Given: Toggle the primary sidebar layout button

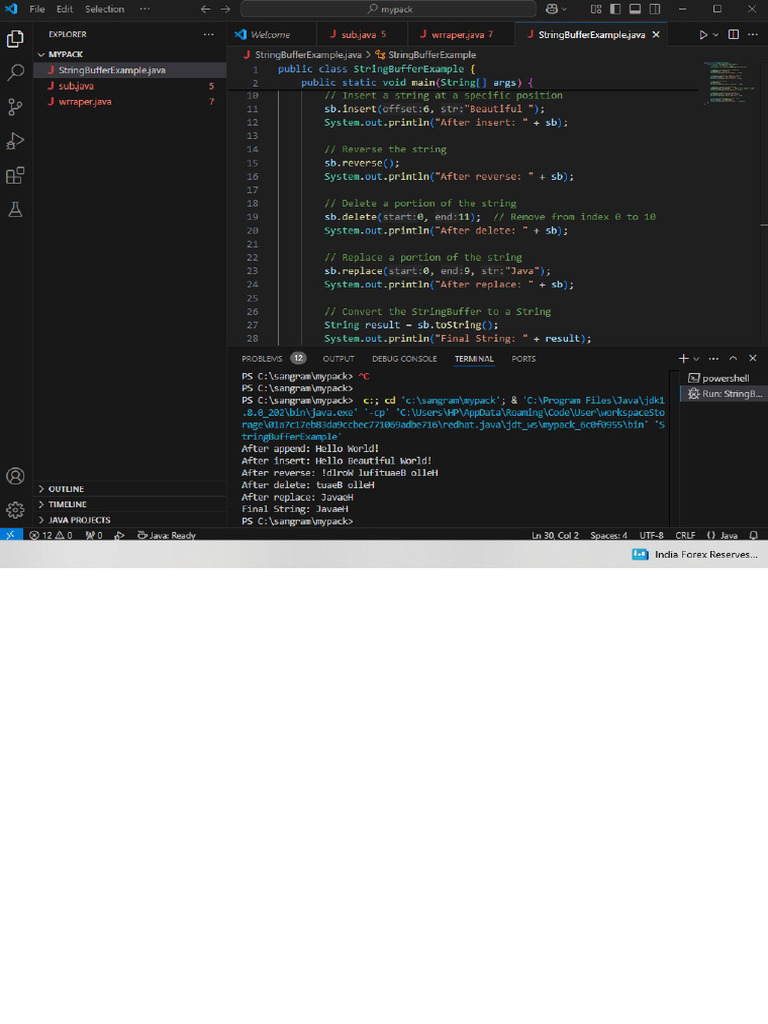Looking at the screenshot, I should [x=614, y=9].
